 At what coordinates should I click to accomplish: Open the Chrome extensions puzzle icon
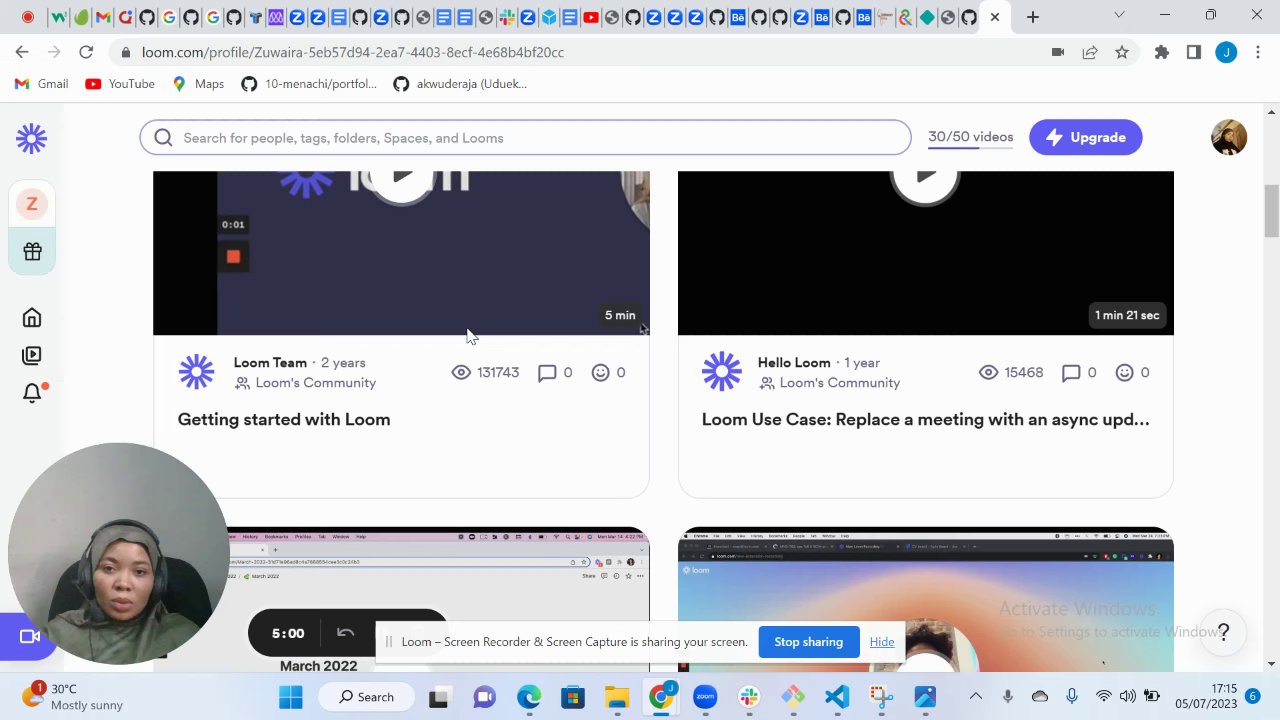(x=1162, y=52)
